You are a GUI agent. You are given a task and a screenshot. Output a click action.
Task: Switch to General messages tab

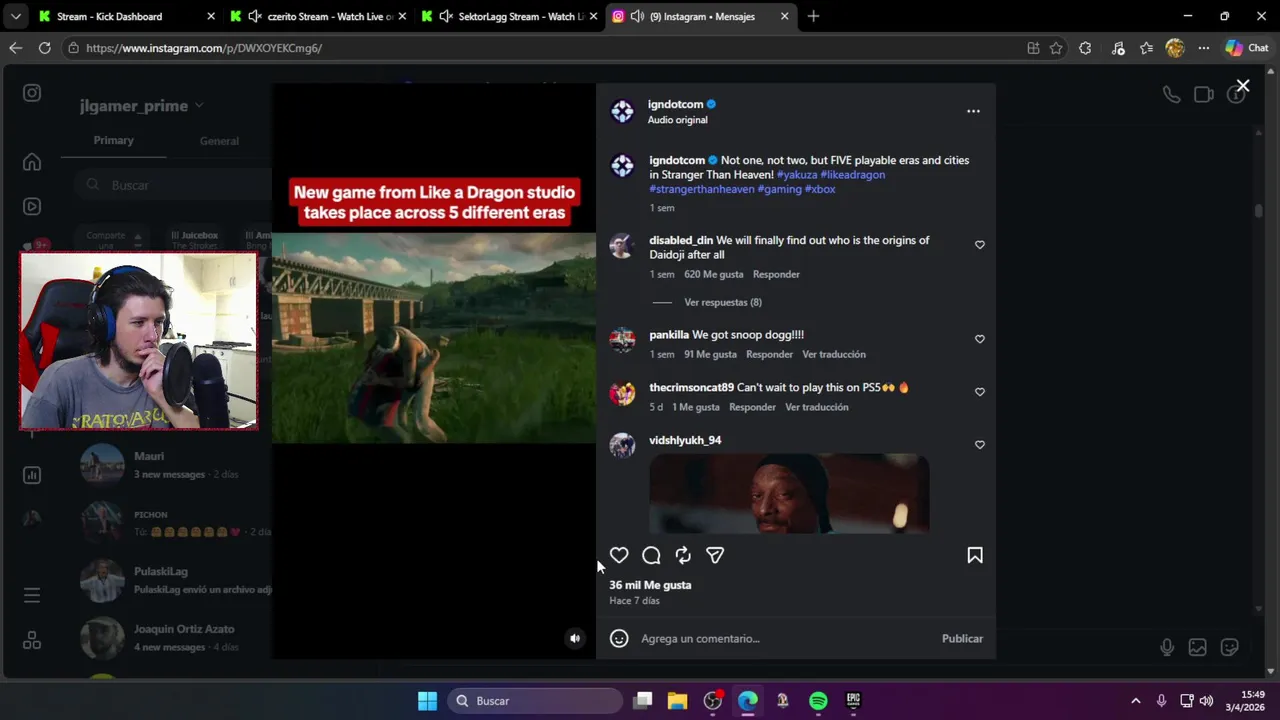click(x=219, y=141)
